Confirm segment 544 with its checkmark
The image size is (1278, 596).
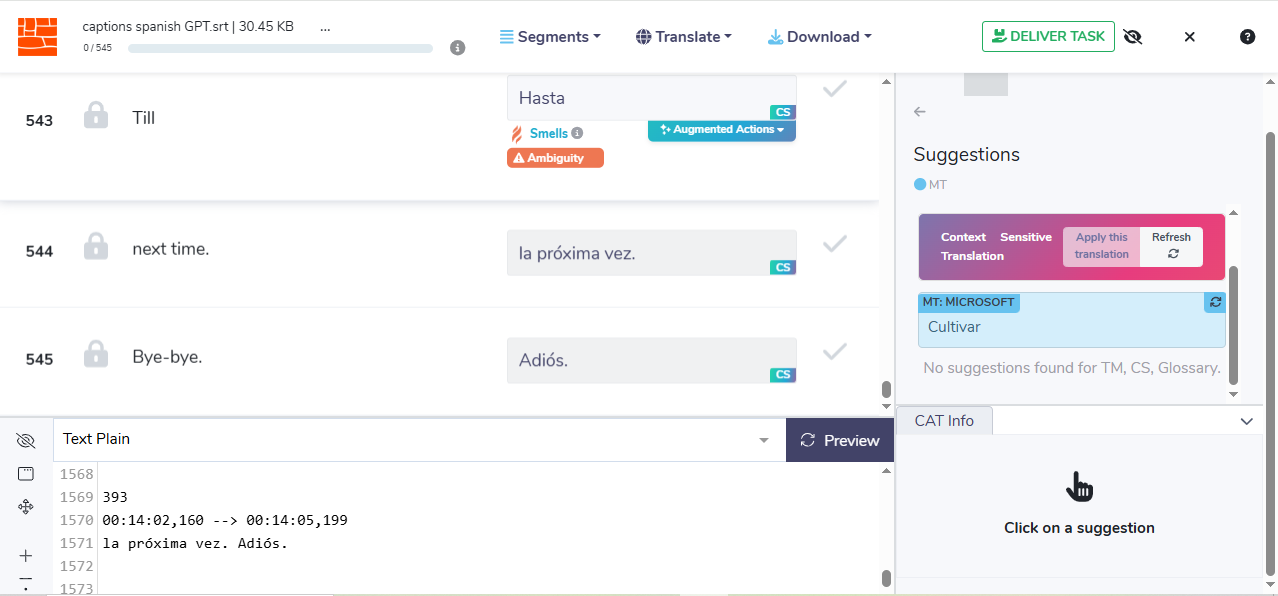[835, 243]
